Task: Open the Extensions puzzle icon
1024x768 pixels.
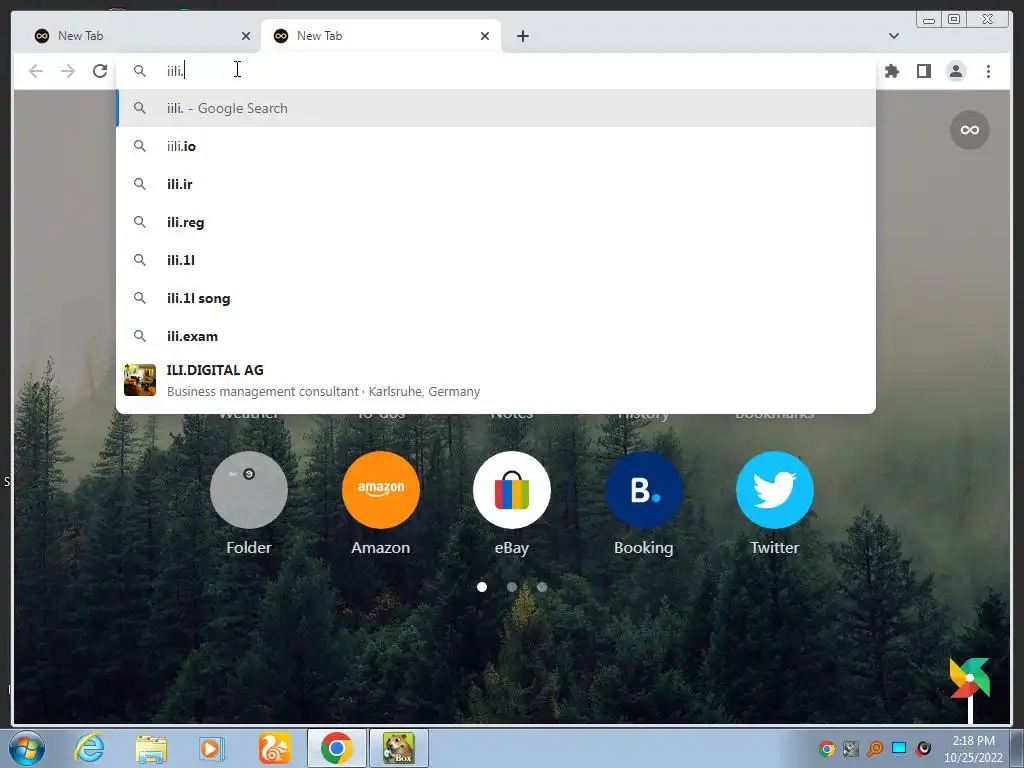Action: pos(891,71)
